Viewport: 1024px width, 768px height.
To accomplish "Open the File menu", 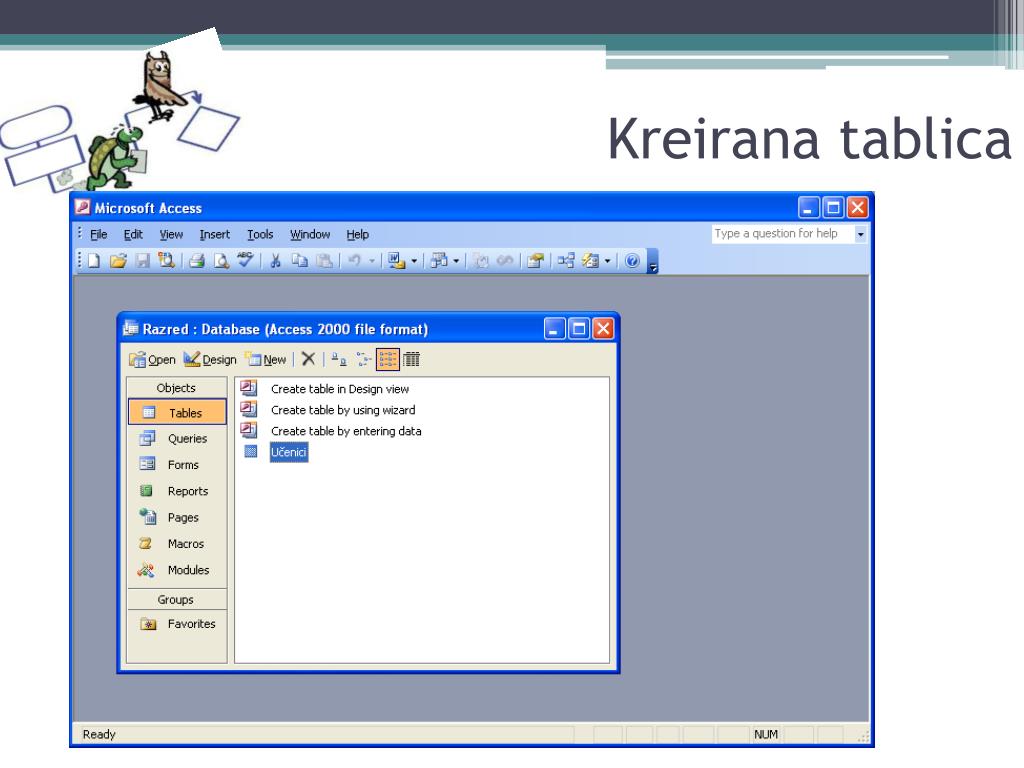I will (99, 234).
